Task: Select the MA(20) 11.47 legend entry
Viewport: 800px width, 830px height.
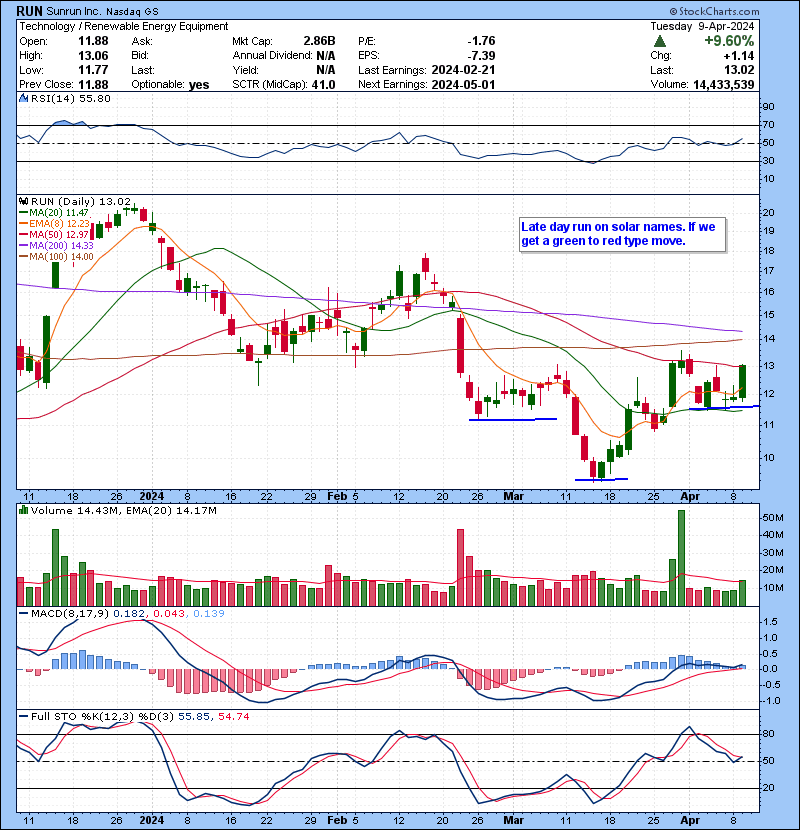Action: tap(54, 213)
